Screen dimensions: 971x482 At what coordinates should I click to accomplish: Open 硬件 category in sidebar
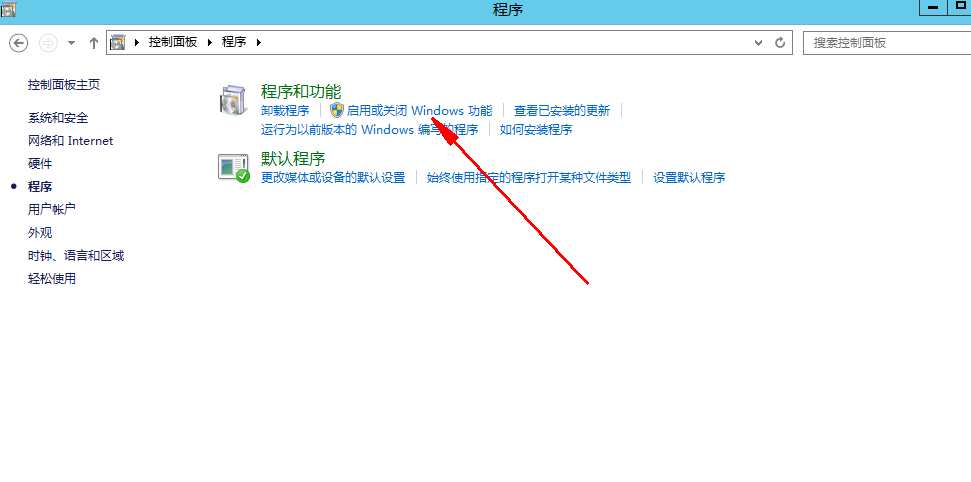[x=40, y=164]
